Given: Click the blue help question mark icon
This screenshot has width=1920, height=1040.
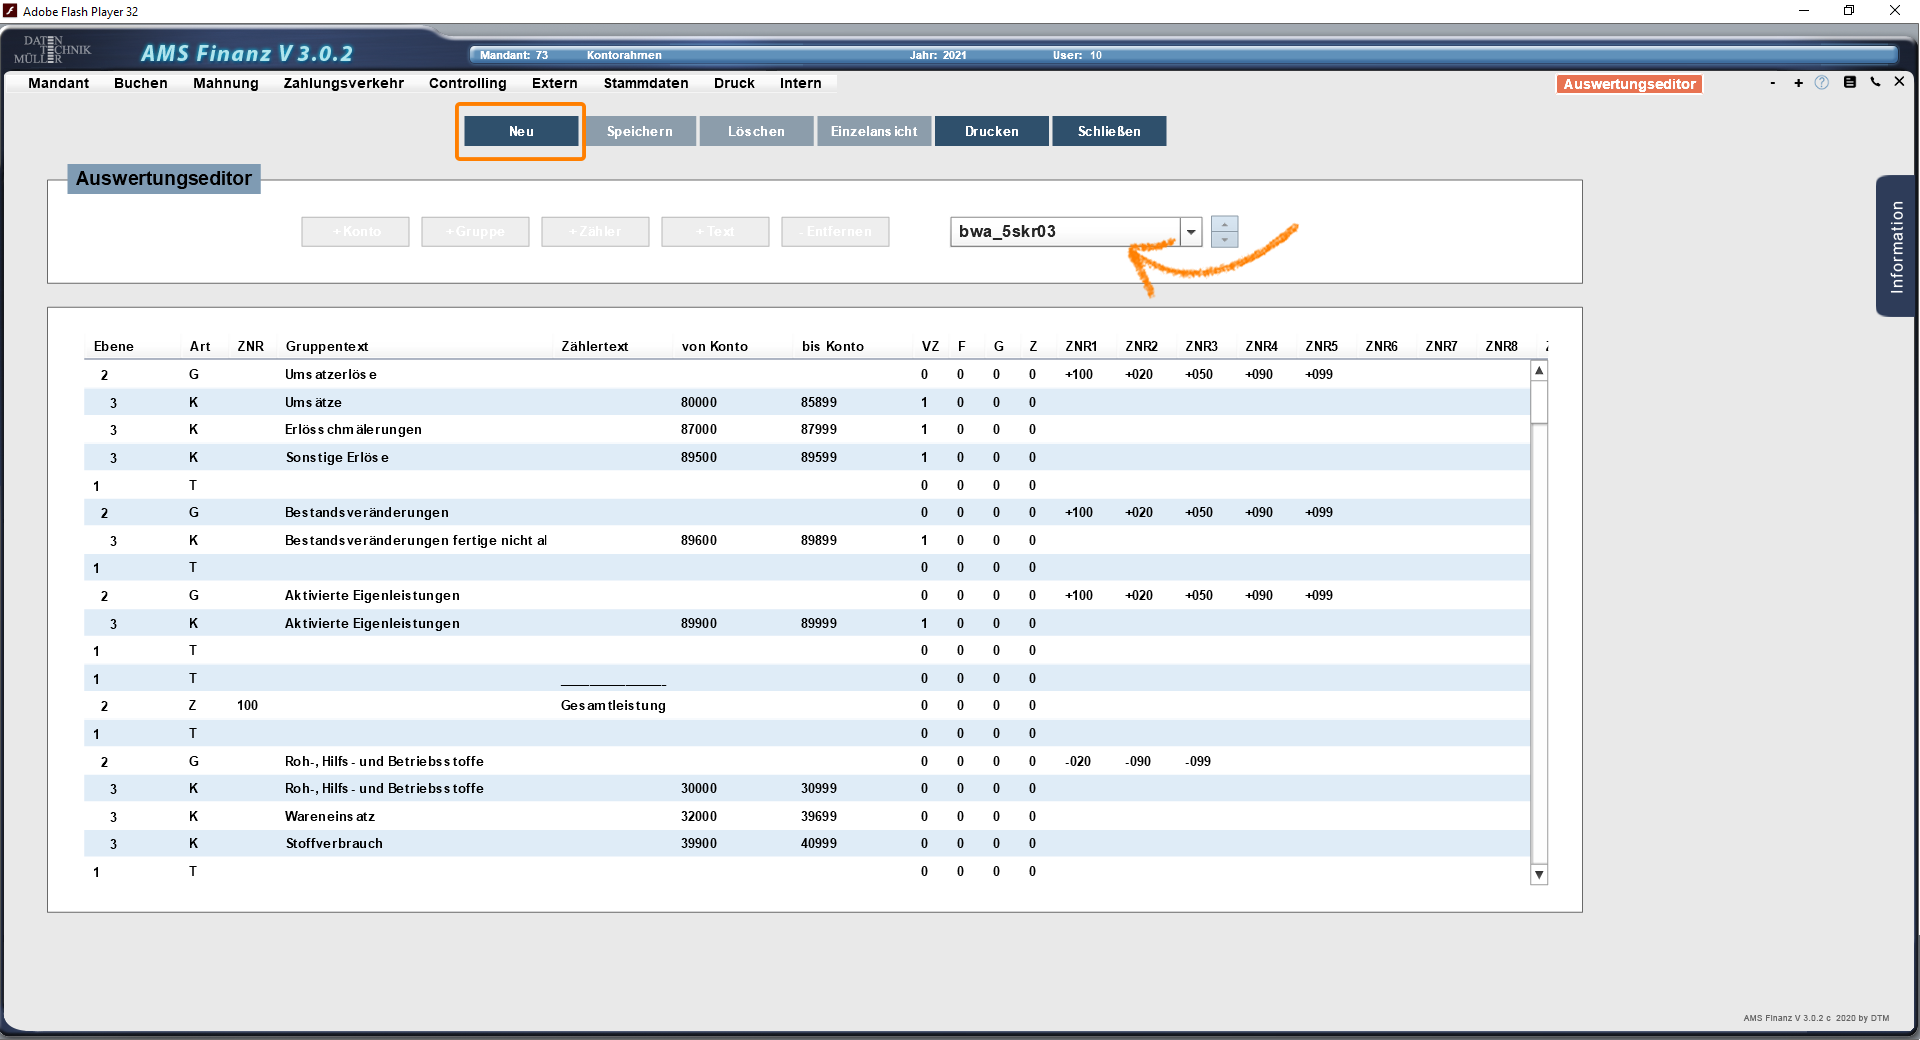Looking at the screenshot, I should point(1821,83).
